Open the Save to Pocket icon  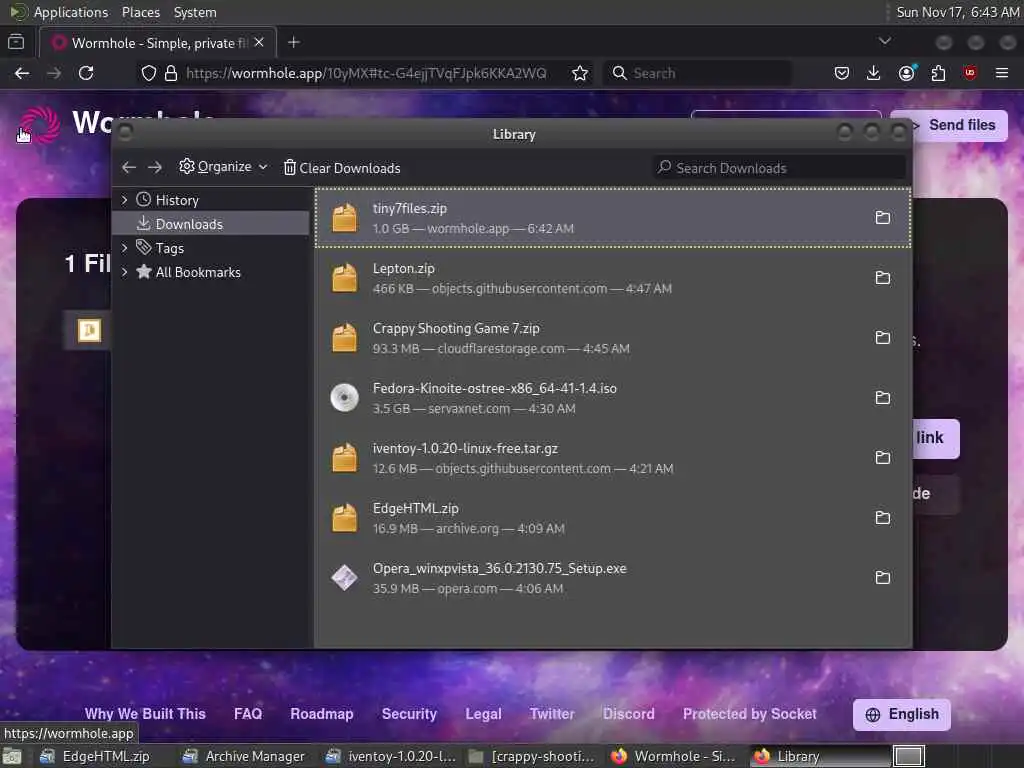click(842, 73)
